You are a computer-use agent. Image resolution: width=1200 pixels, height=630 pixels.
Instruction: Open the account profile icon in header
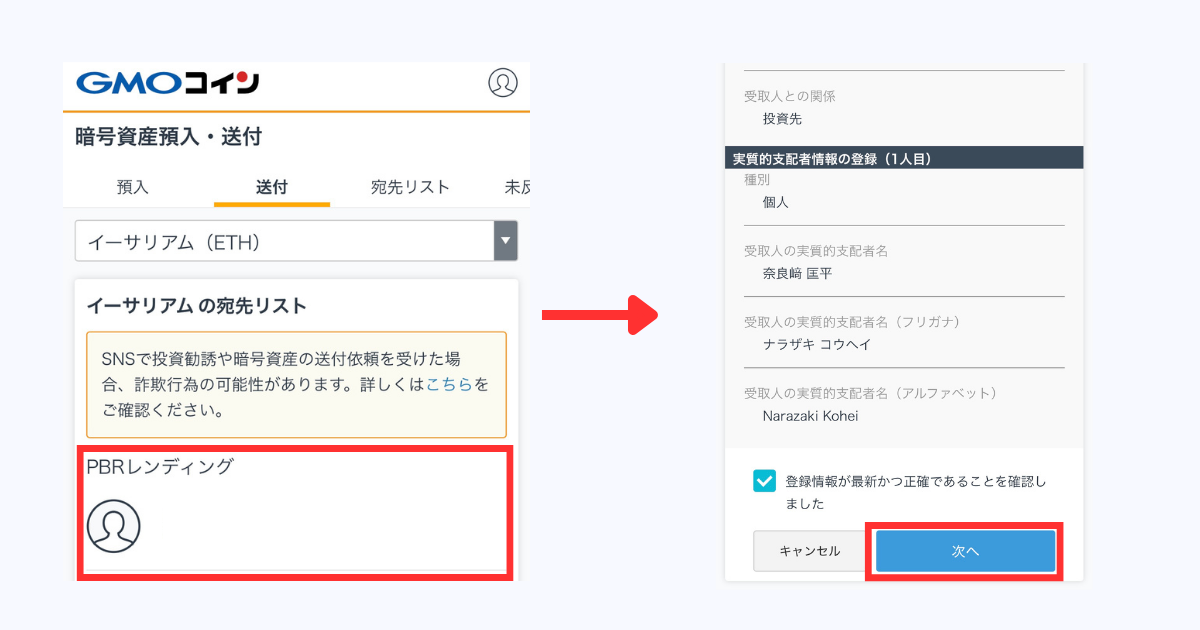click(x=503, y=83)
